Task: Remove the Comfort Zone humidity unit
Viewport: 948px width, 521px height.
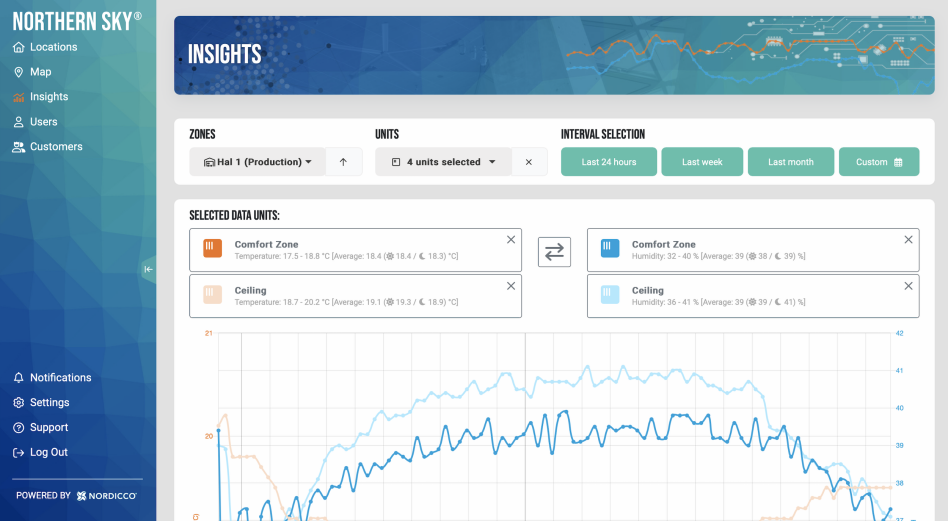Action: (x=908, y=240)
